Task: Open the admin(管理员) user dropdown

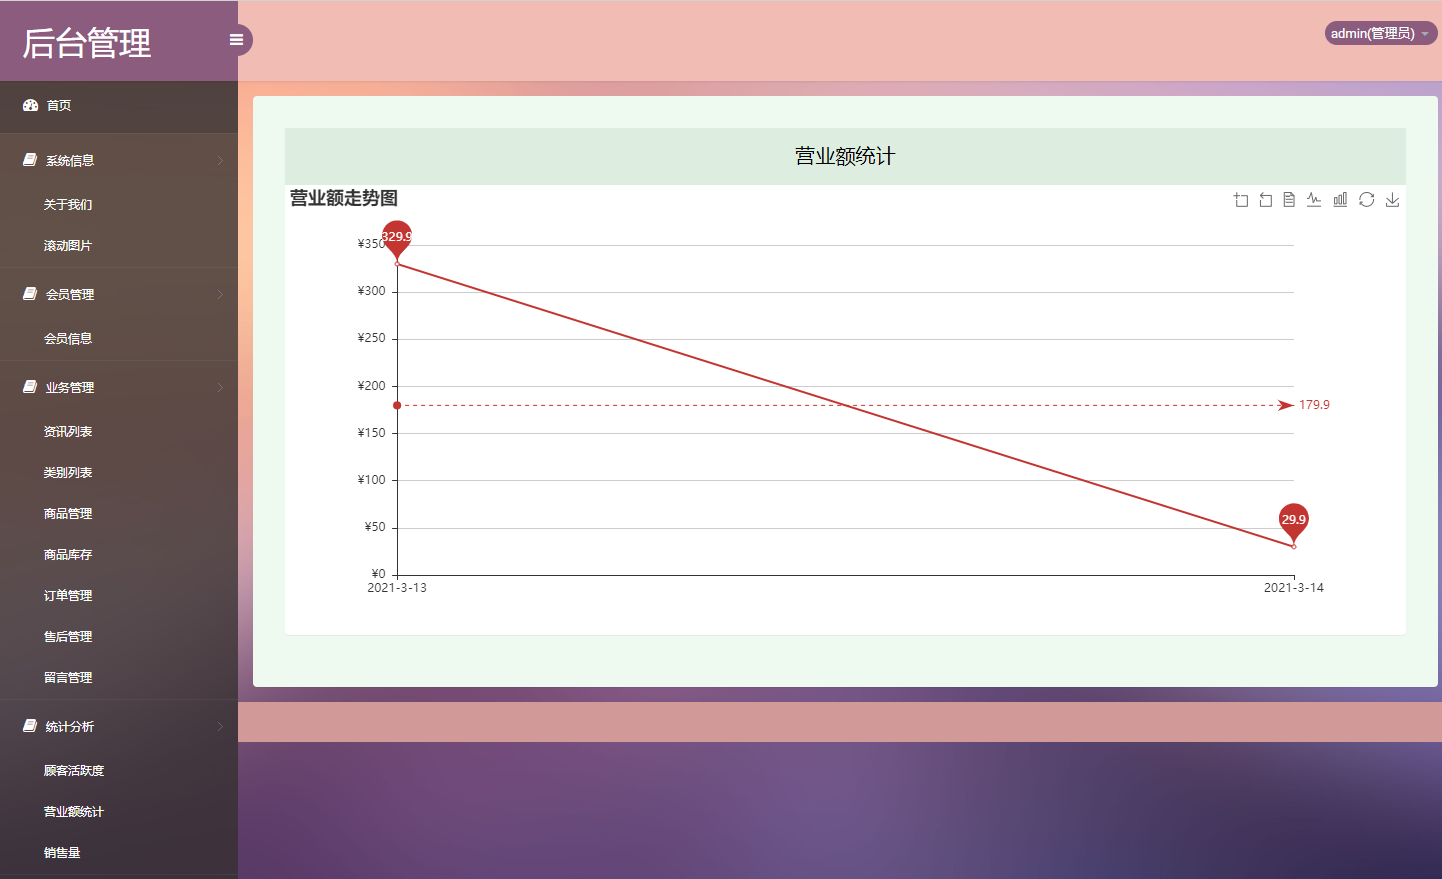Action: click(x=1380, y=32)
